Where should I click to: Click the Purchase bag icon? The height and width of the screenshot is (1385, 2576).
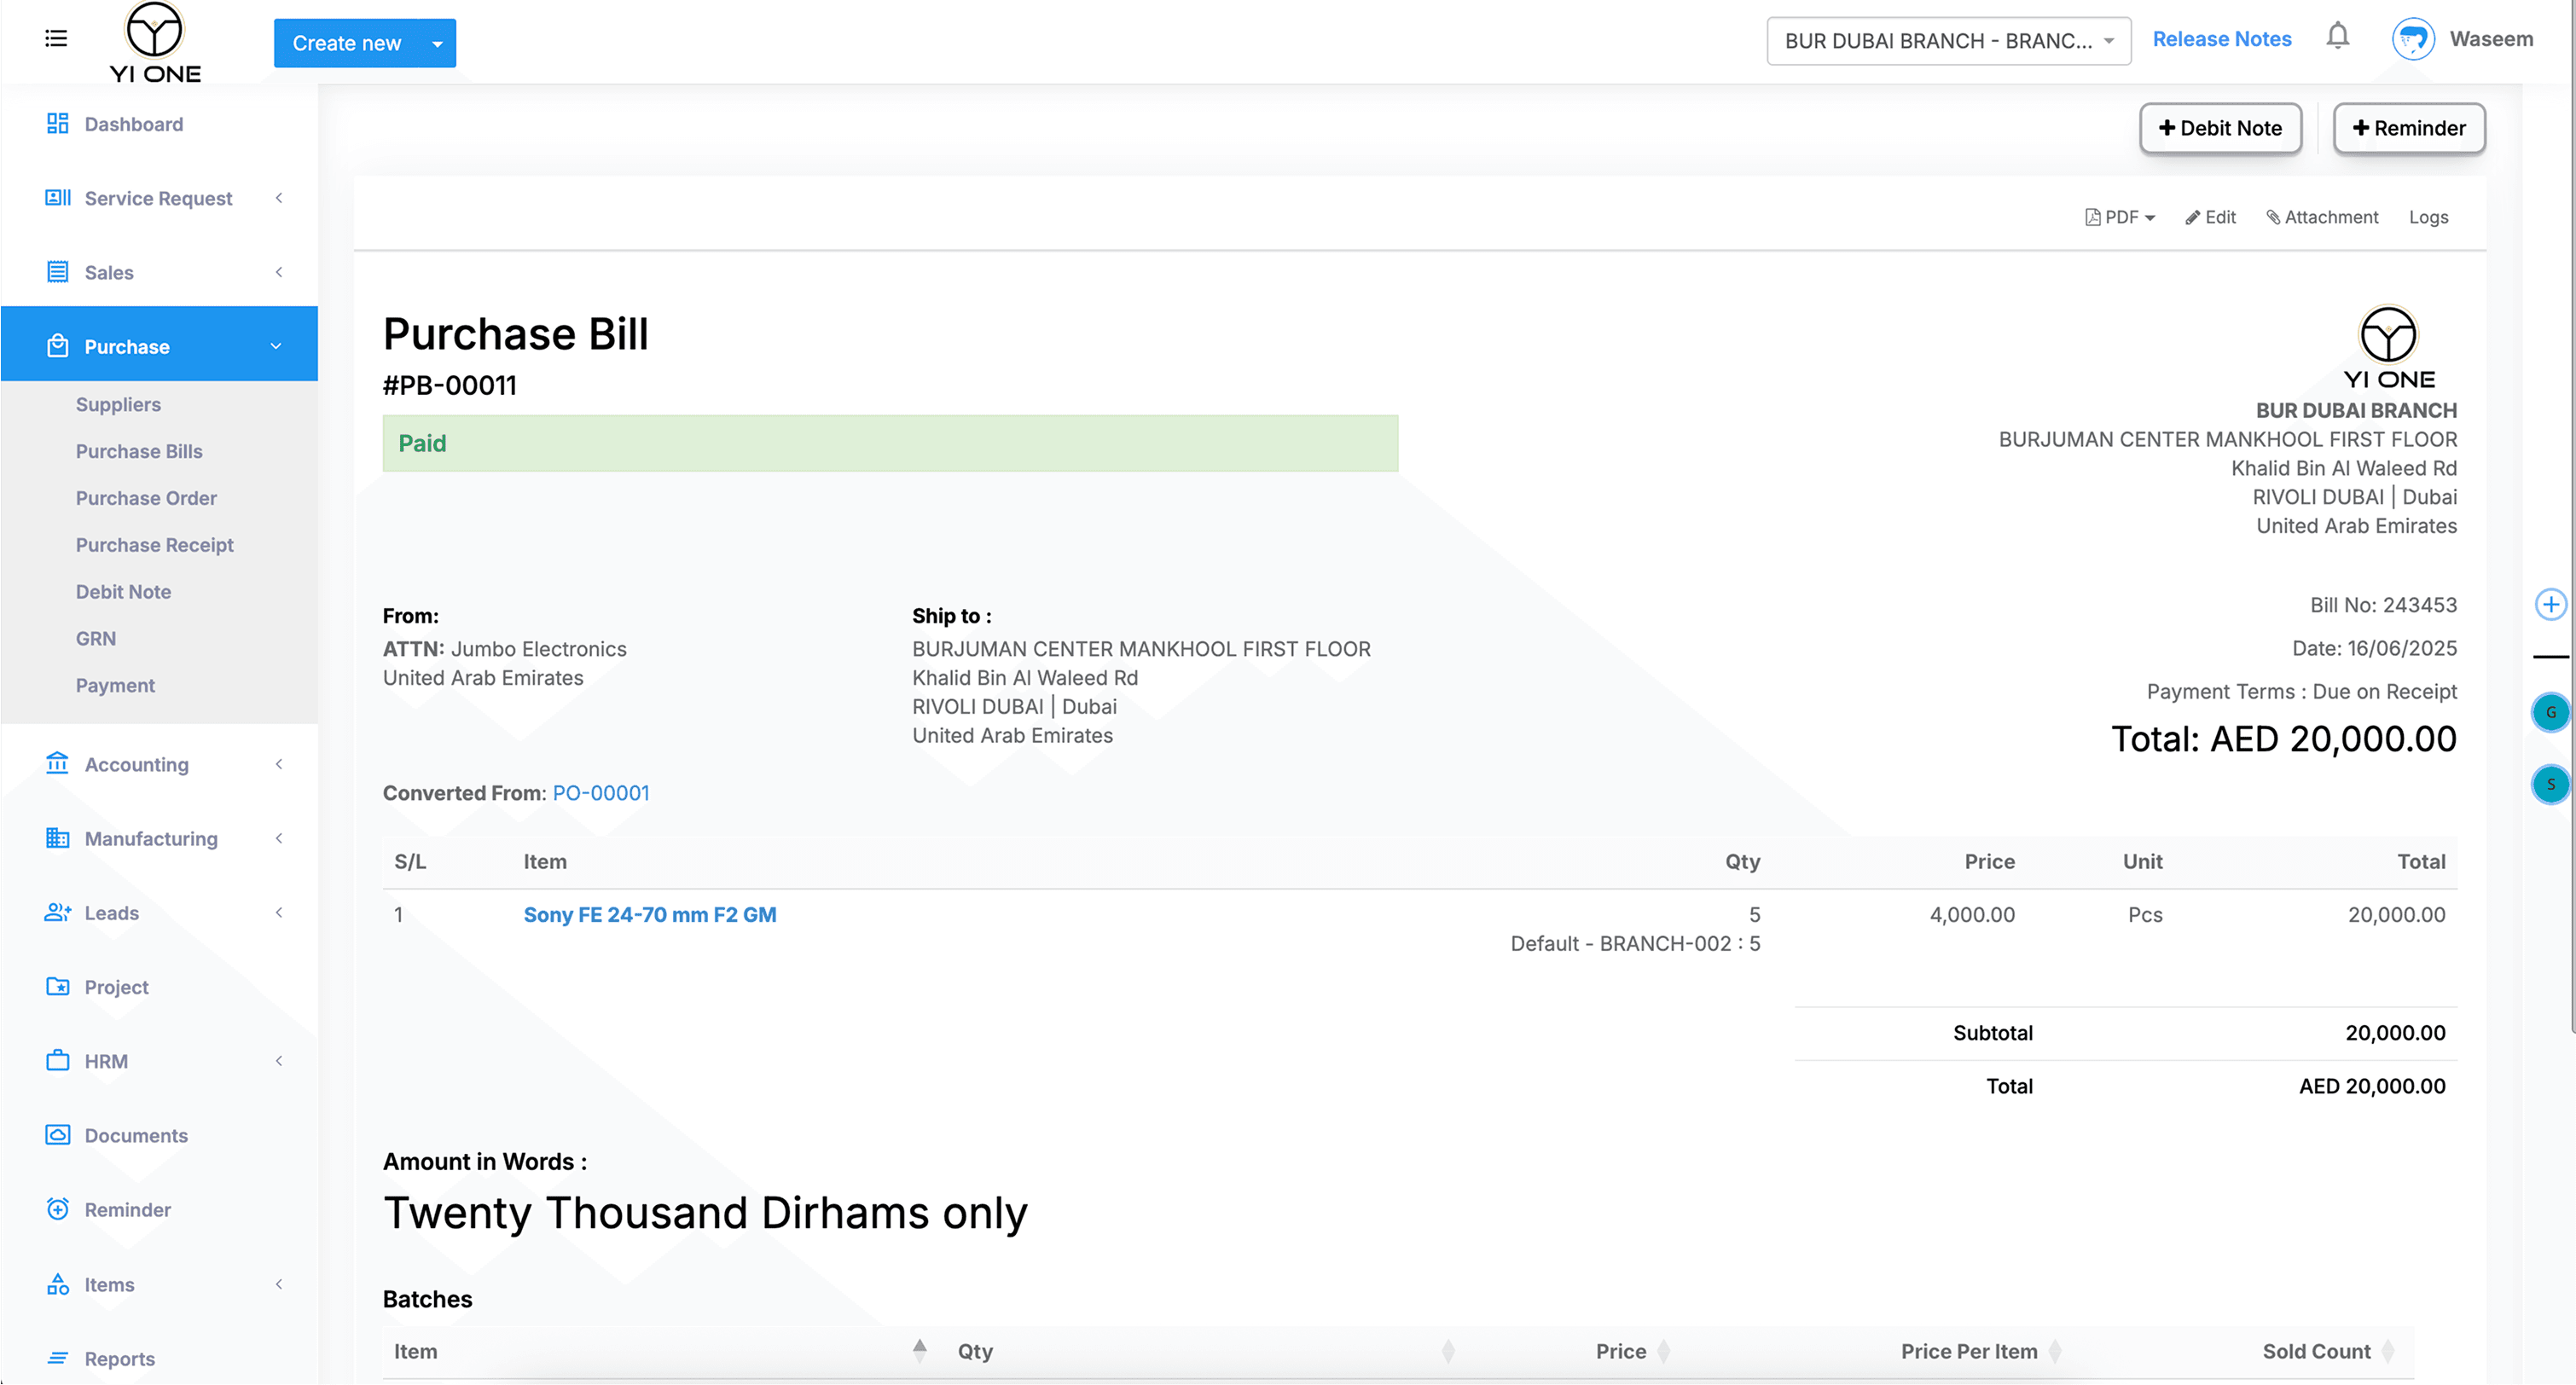tap(57, 346)
